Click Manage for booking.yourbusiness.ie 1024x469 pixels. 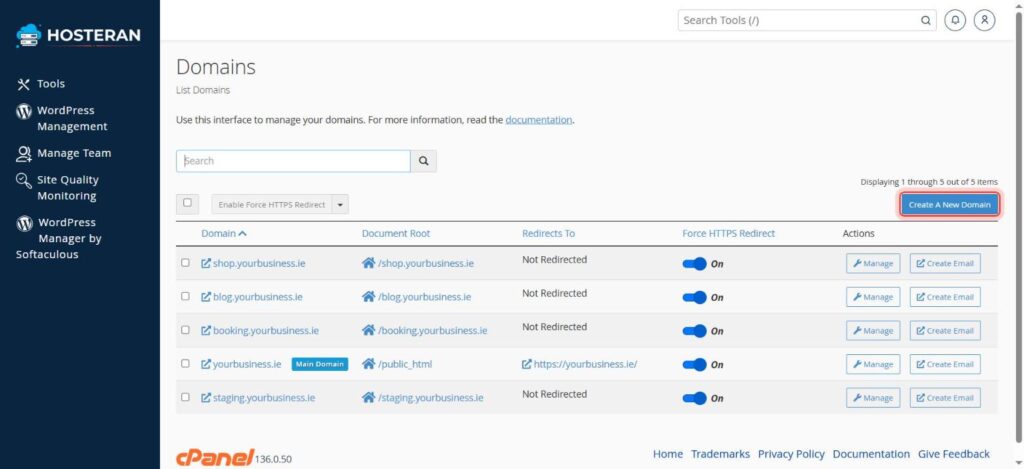tap(873, 331)
